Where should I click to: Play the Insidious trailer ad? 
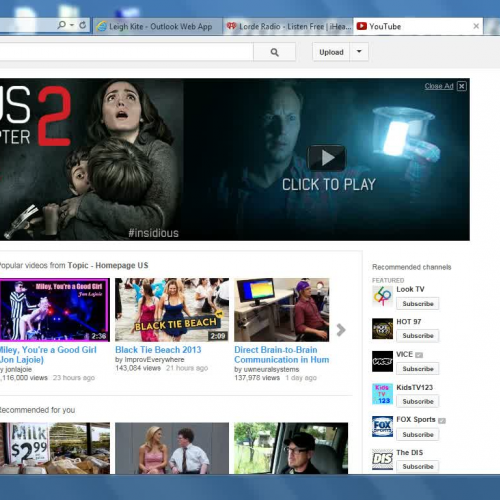pyautogui.click(x=326, y=158)
